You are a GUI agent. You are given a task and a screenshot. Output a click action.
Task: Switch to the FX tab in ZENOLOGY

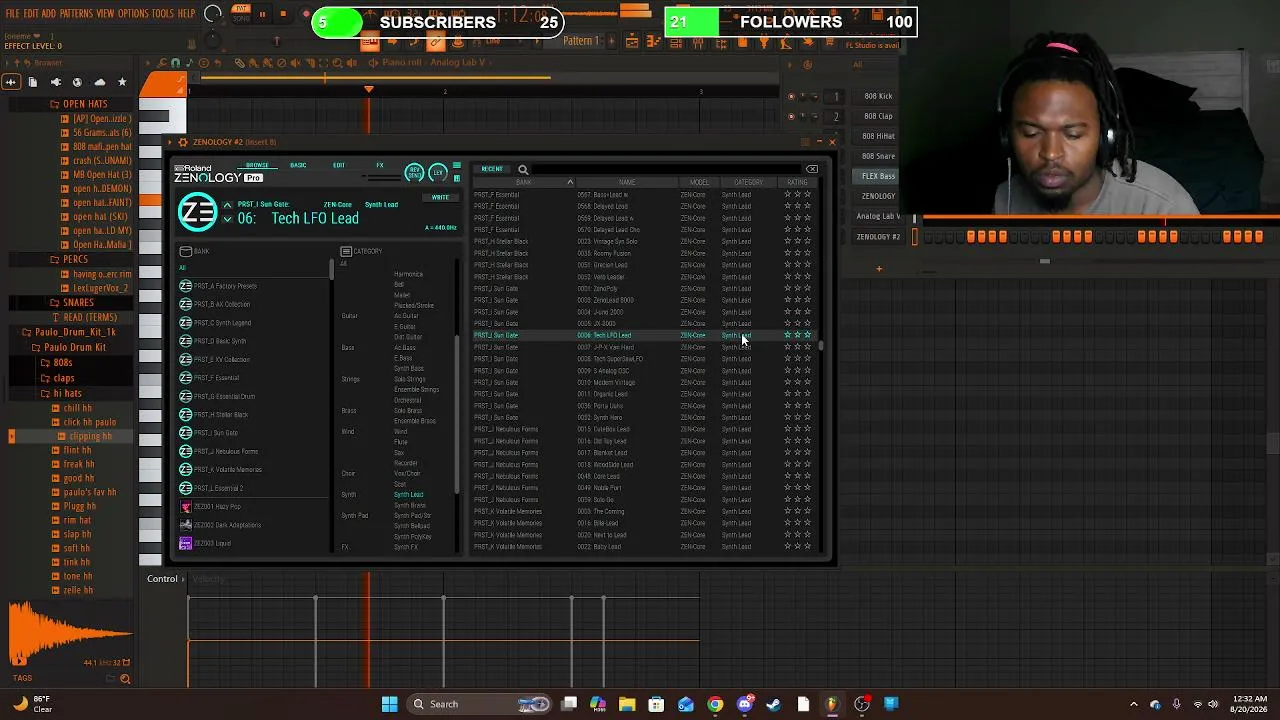[x=380, y=166]
